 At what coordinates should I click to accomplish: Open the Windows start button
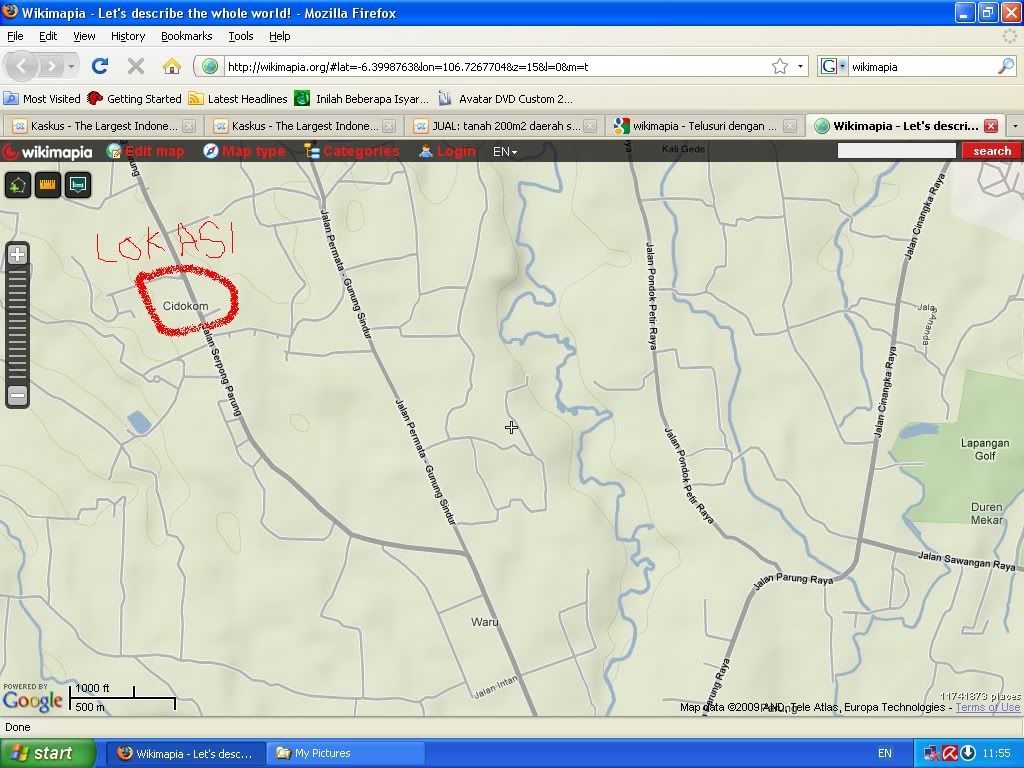pyautogui.click(x=47, y=753)
